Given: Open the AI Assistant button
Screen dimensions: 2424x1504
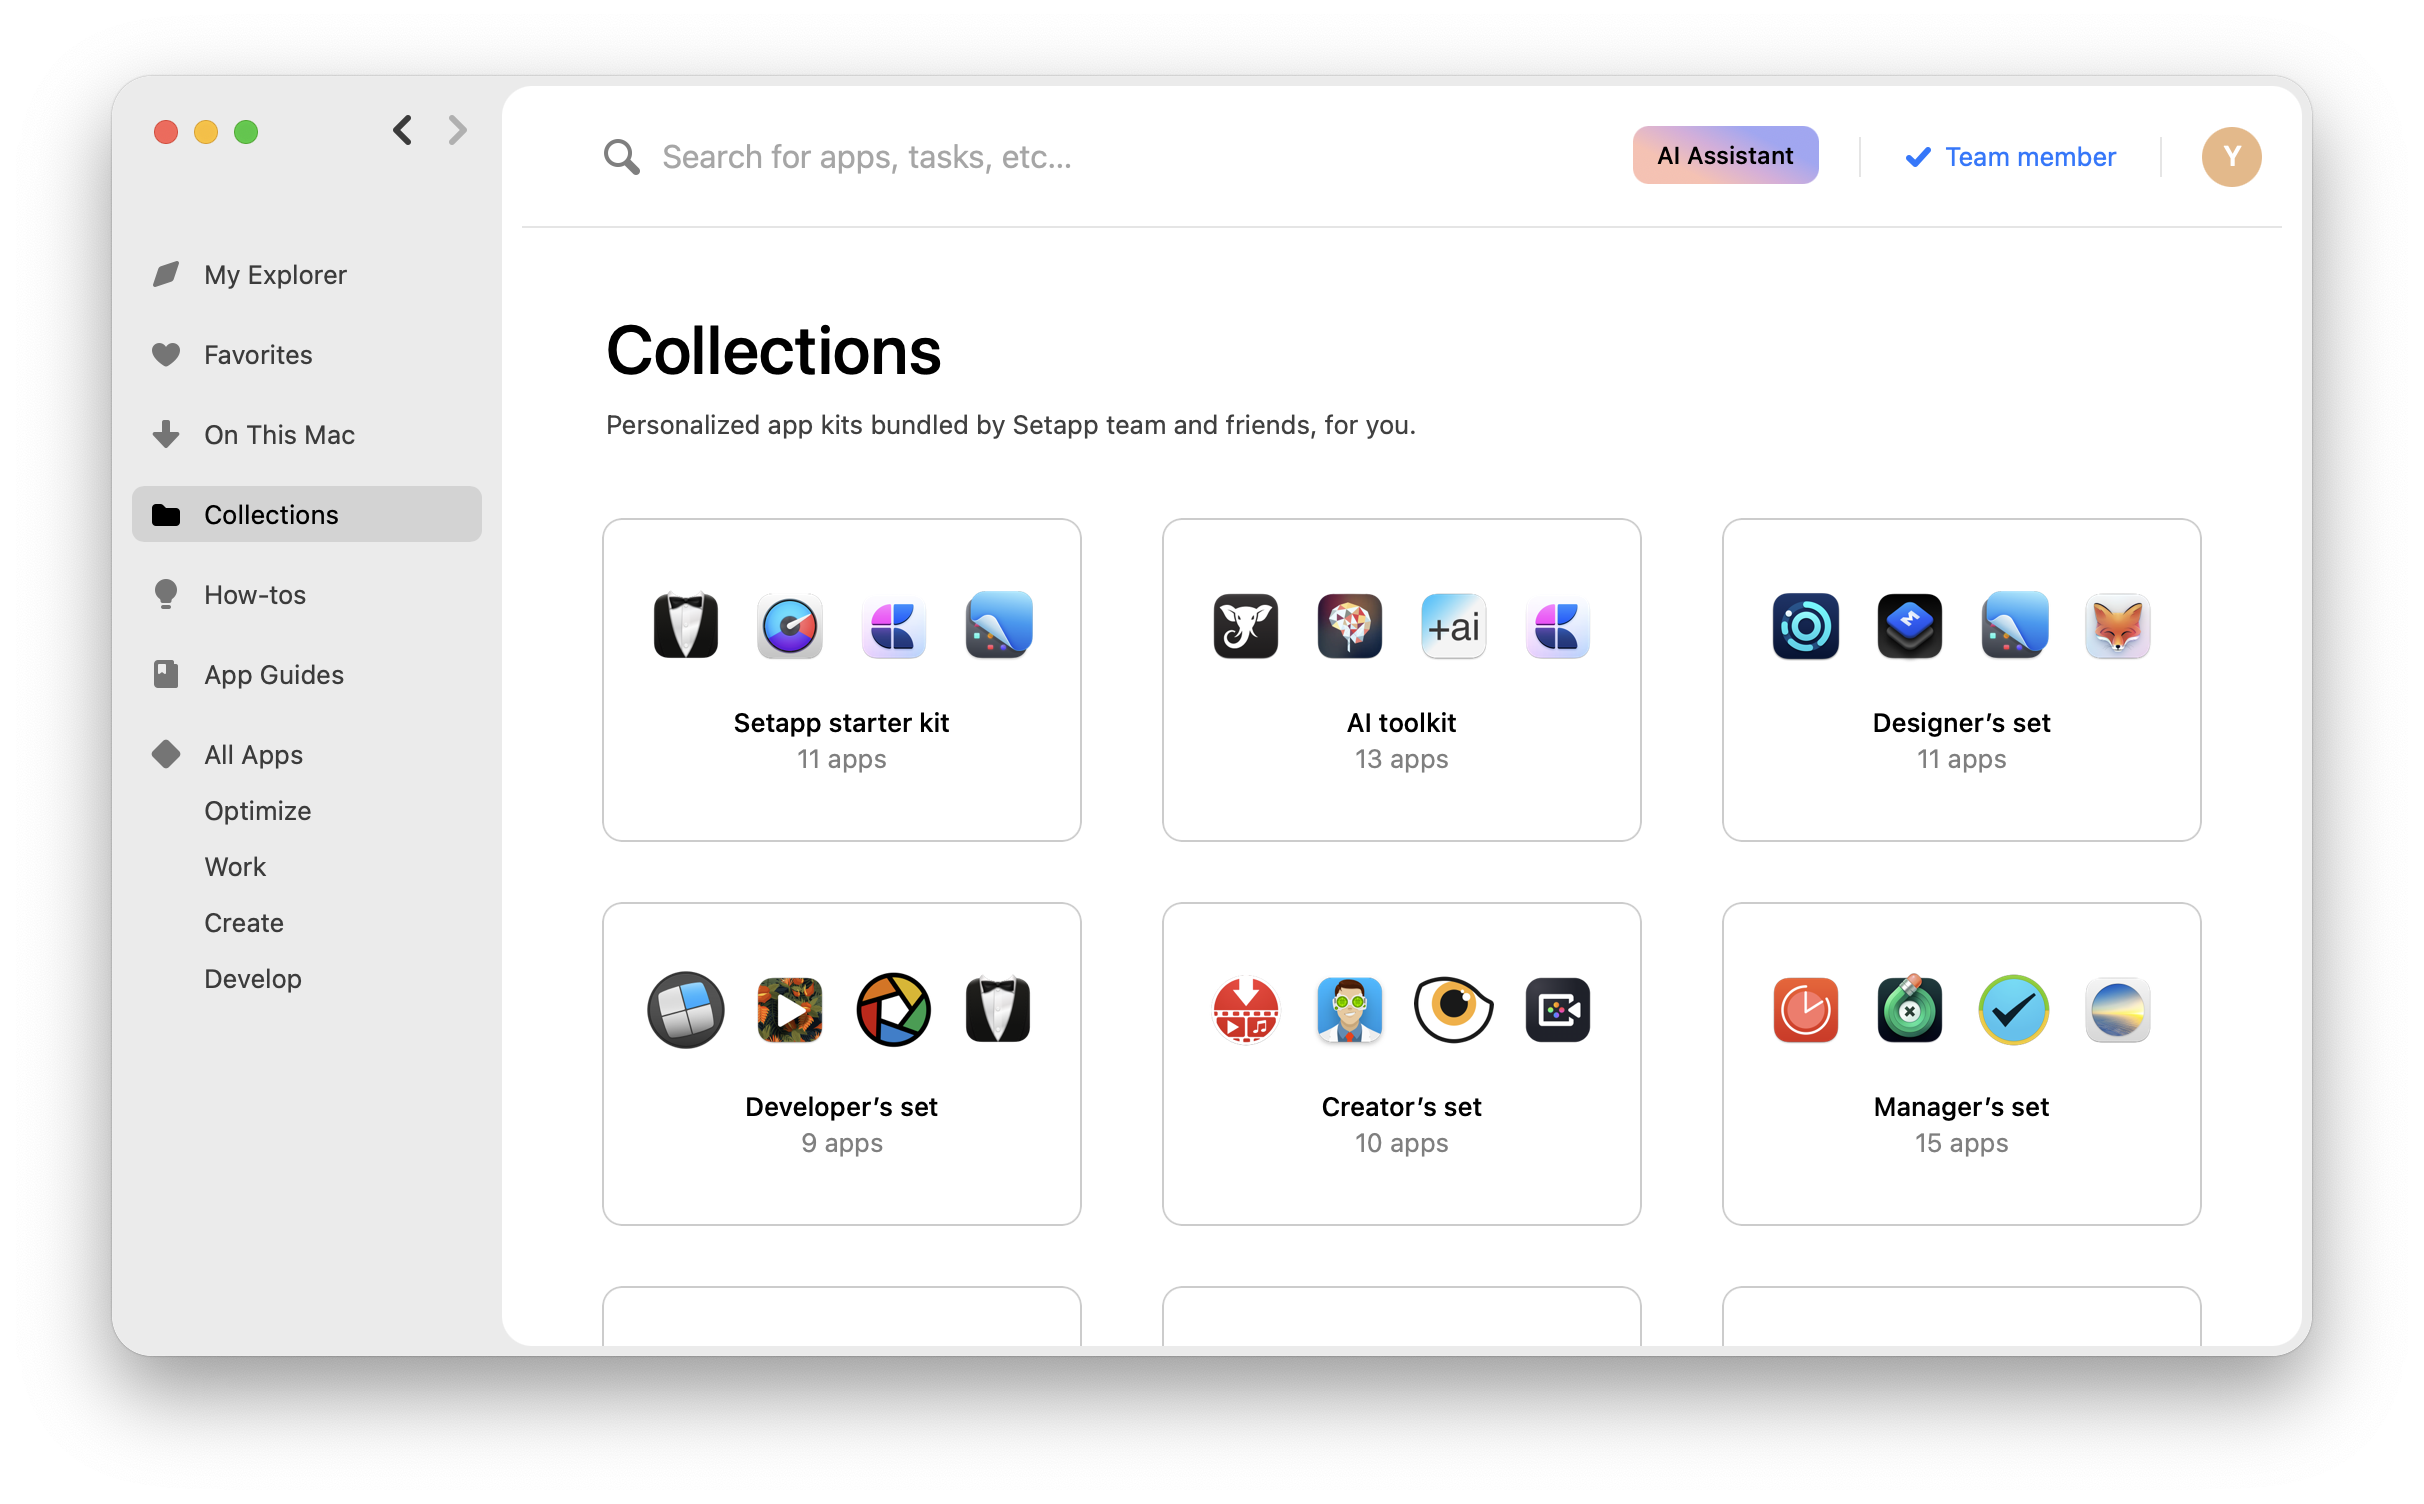Looking at the screenshot, I should 1725,156.
